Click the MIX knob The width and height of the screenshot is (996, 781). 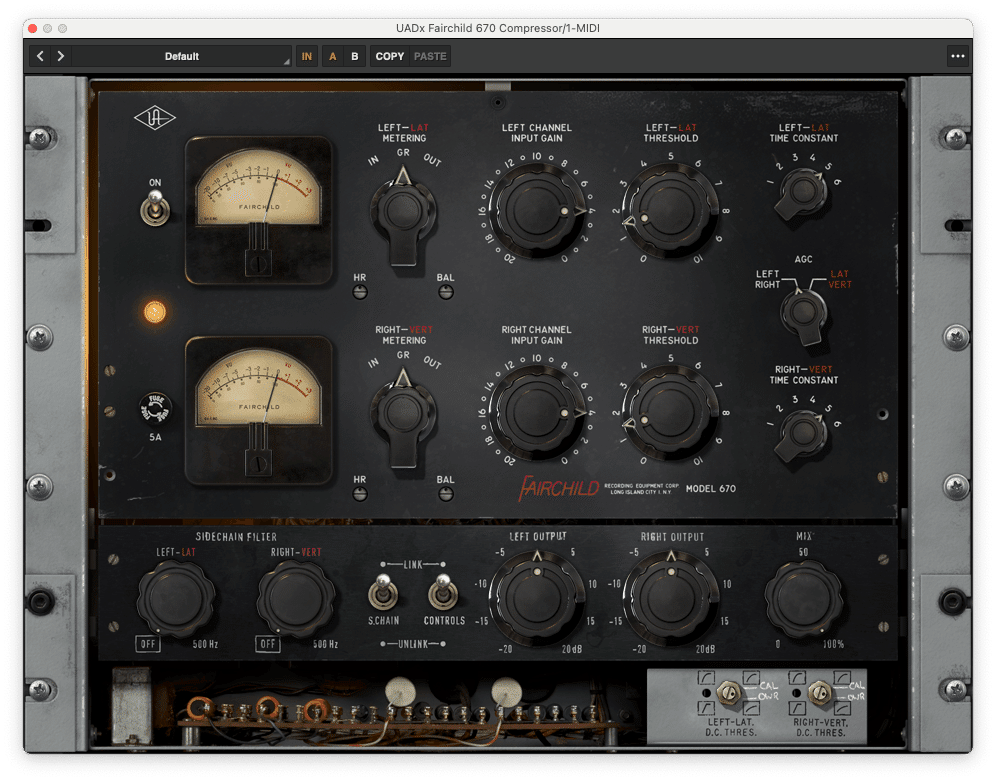click(x=804, y=598)
